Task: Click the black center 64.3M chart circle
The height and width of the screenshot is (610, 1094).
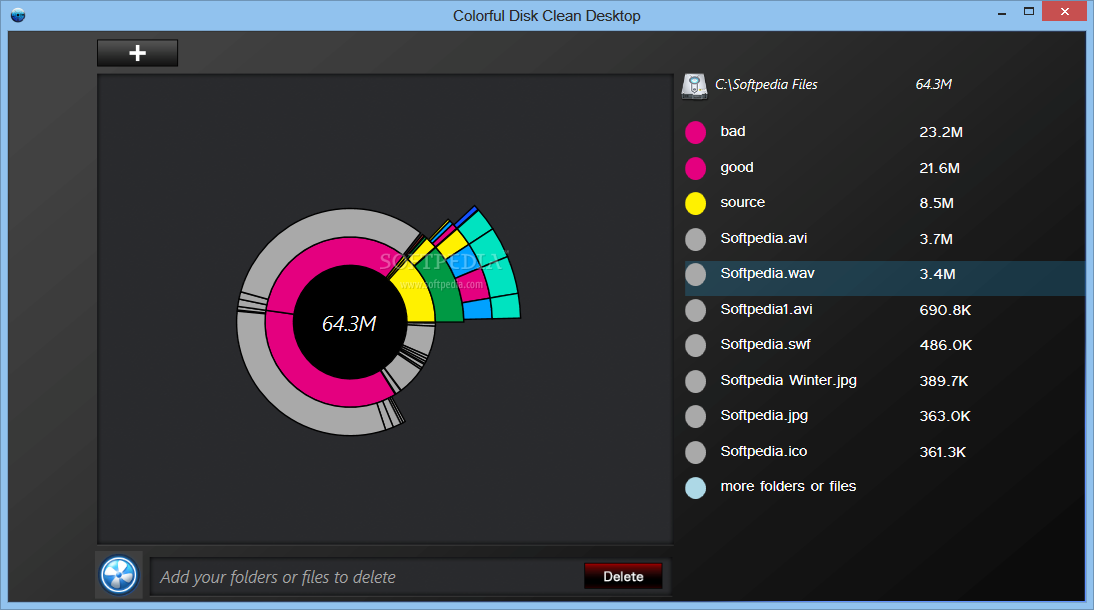Action: [350, 322]
